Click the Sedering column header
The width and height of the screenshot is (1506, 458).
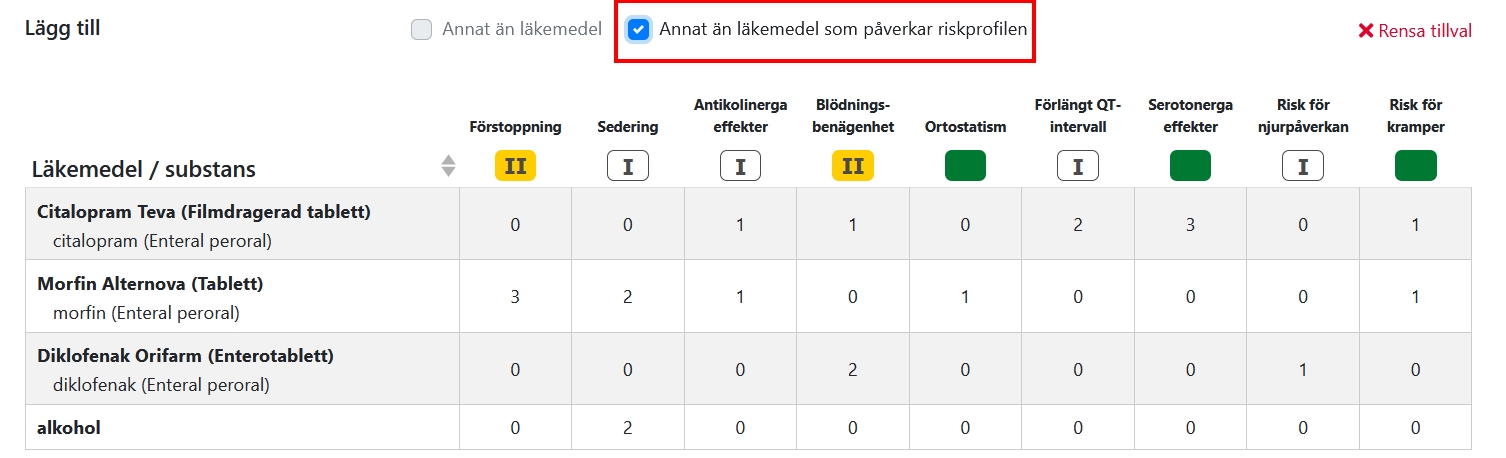pyautogui.click(x=628, y=127)
